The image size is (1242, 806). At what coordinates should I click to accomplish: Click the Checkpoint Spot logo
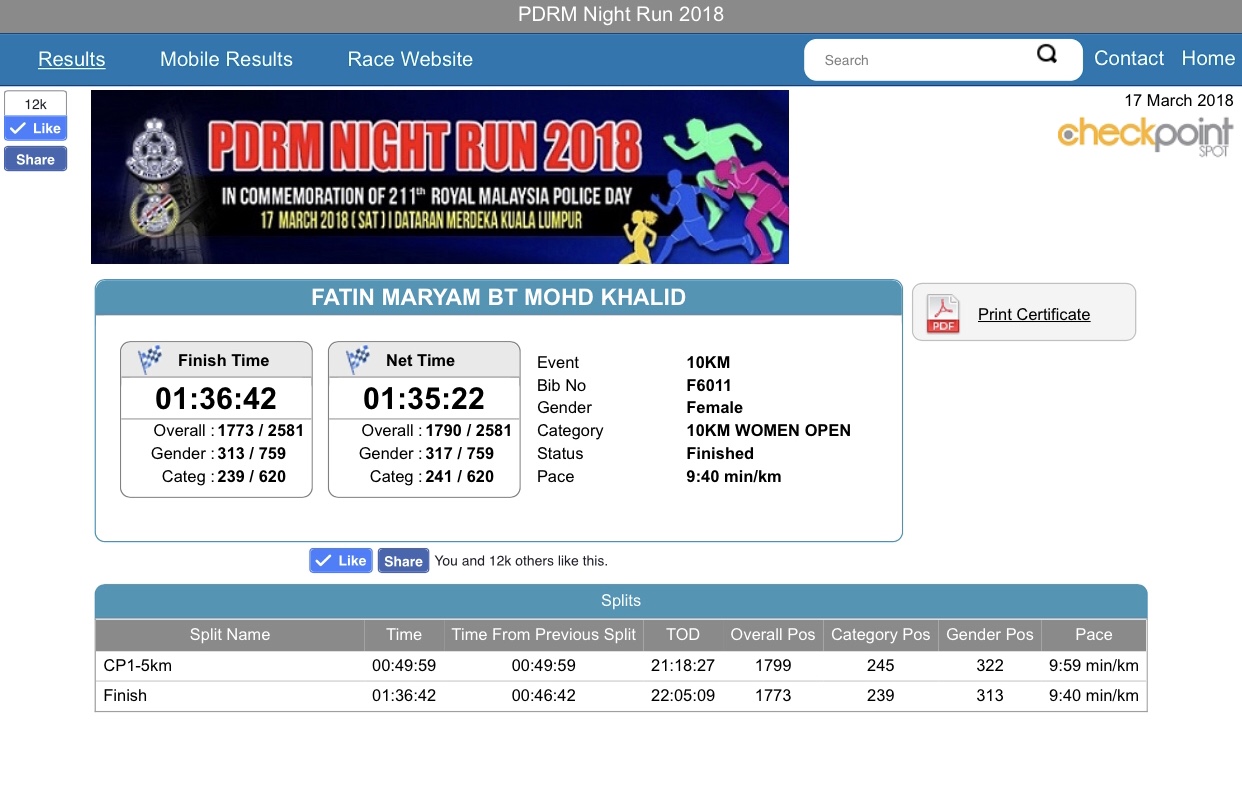tap(1145, 135)
